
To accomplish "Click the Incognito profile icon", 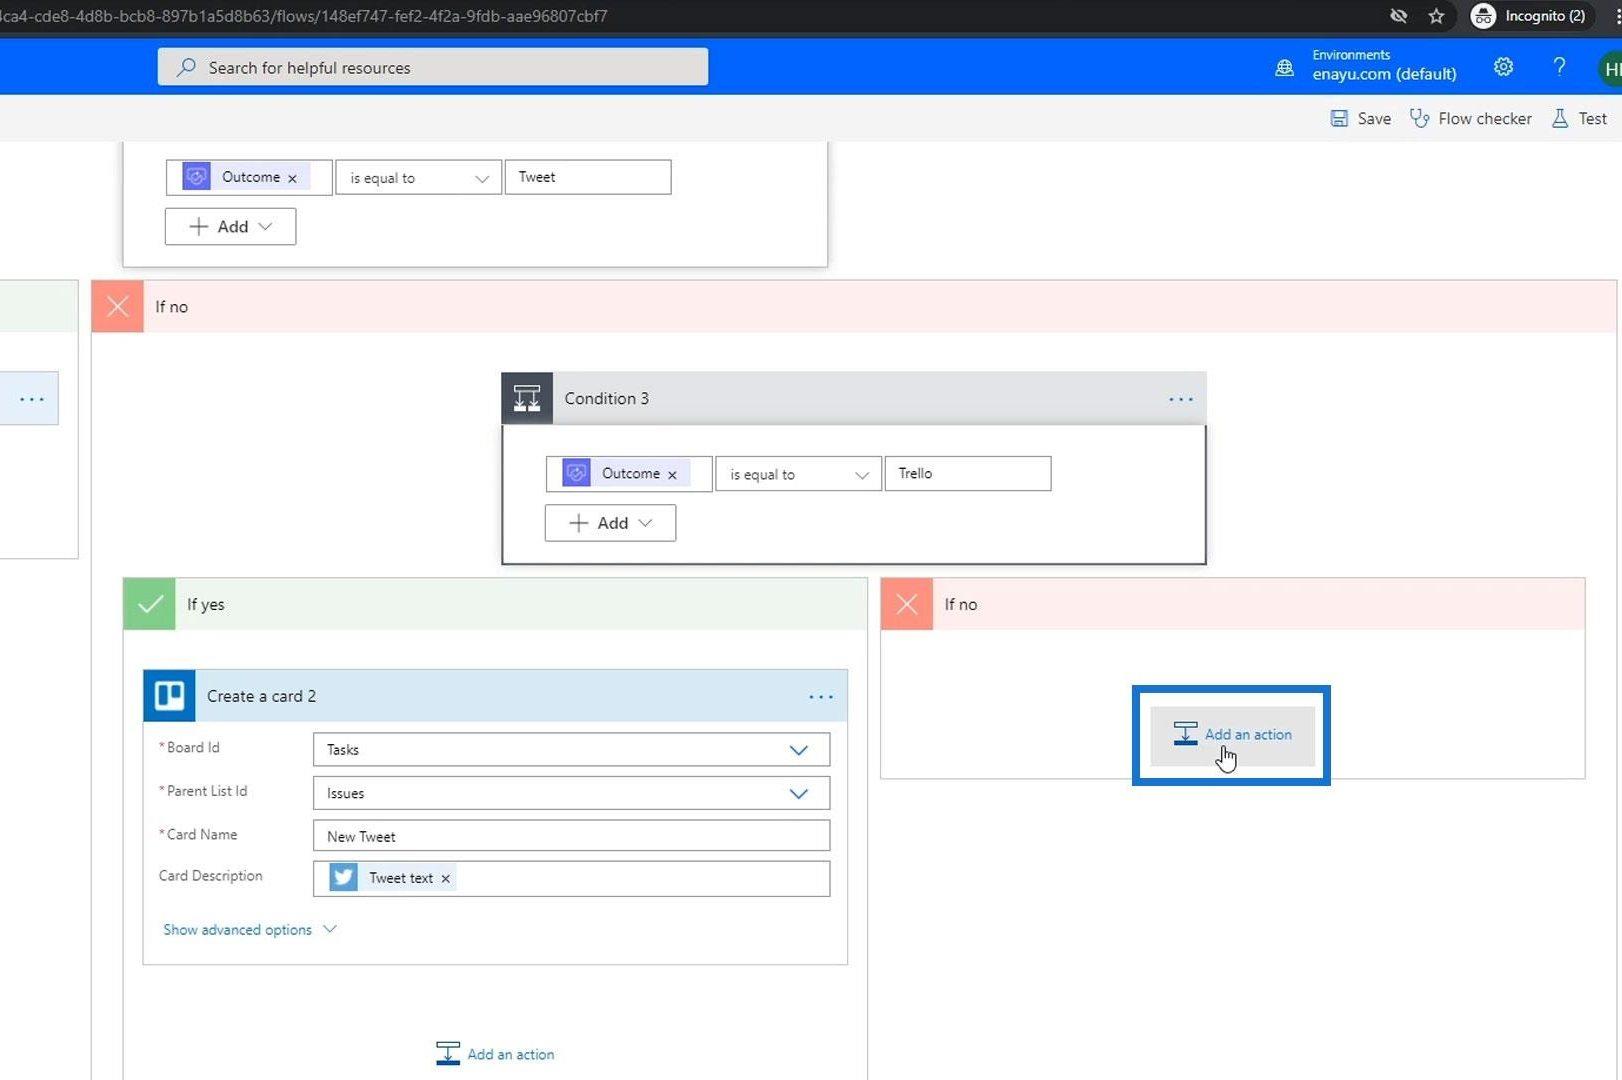I will [x=1483, y=16].
